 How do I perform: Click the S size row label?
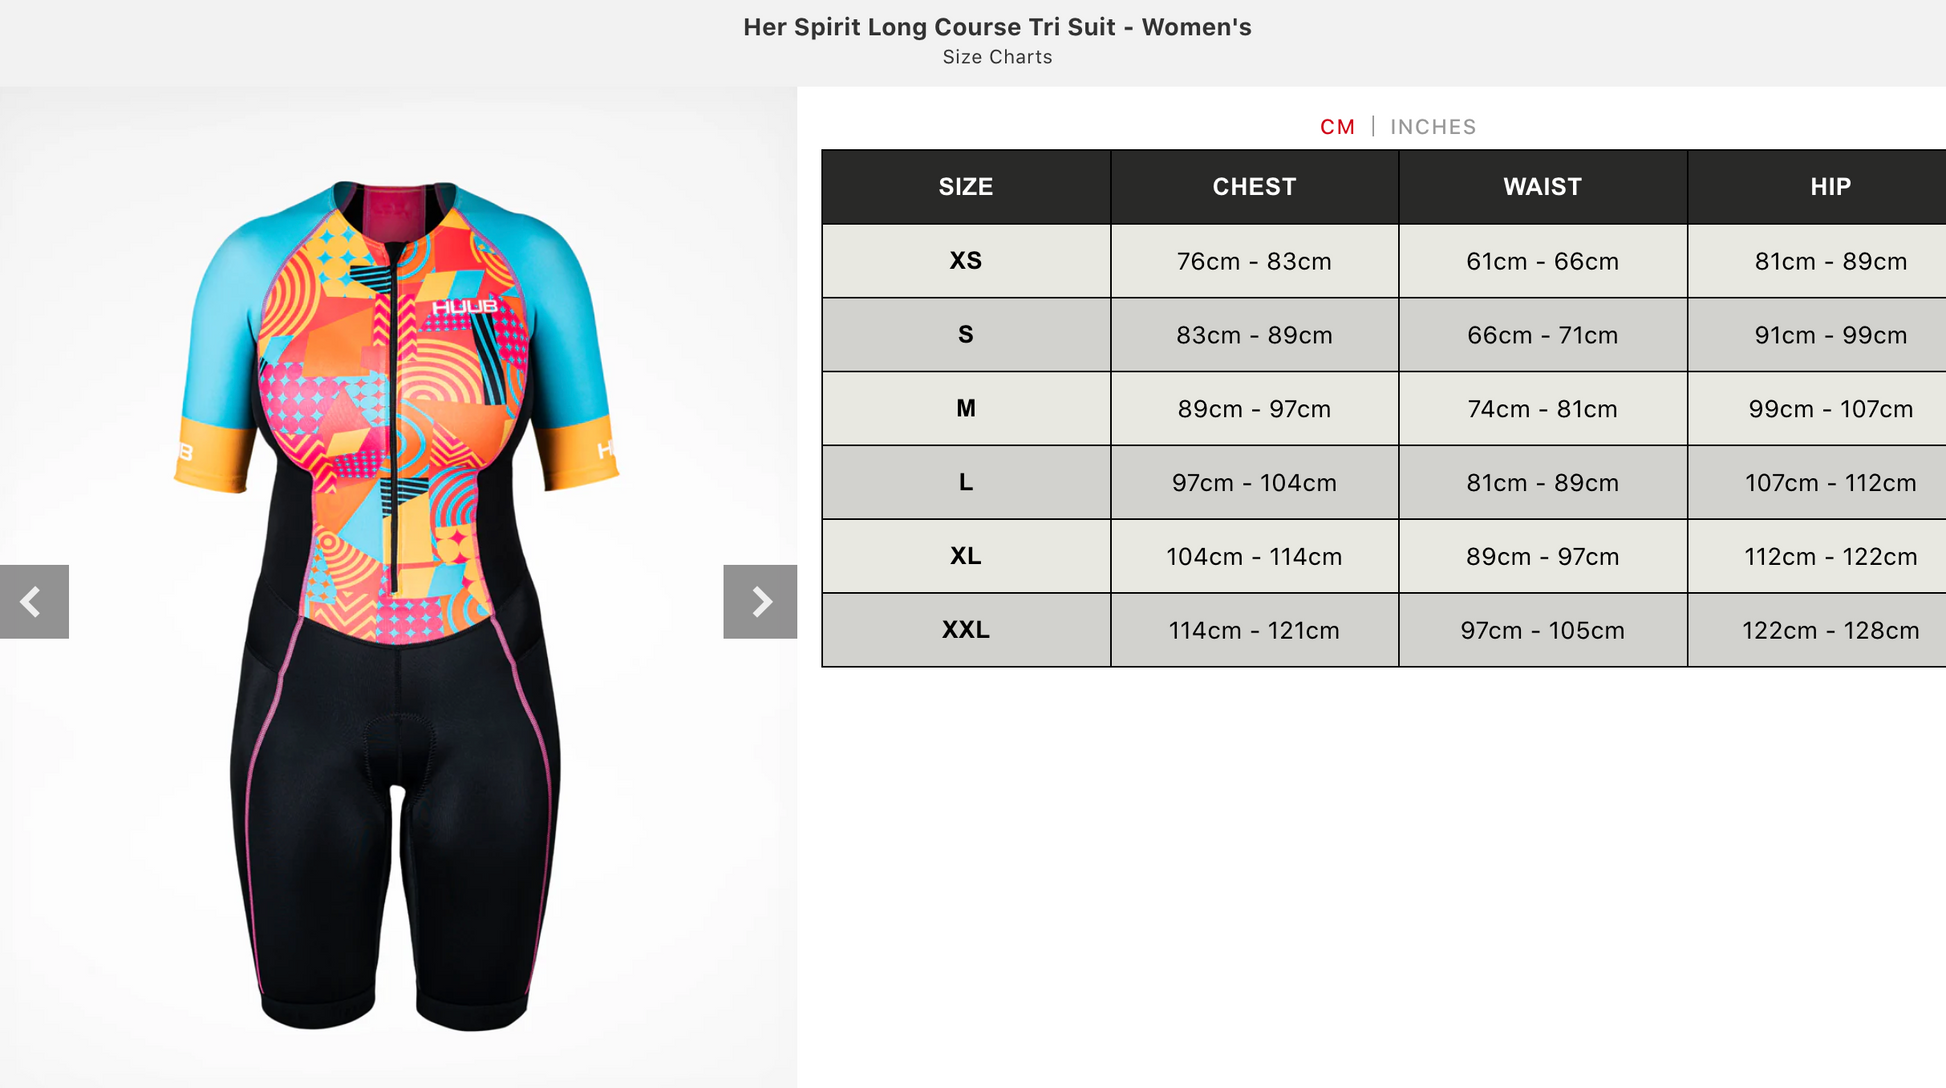tap(966, 335)
